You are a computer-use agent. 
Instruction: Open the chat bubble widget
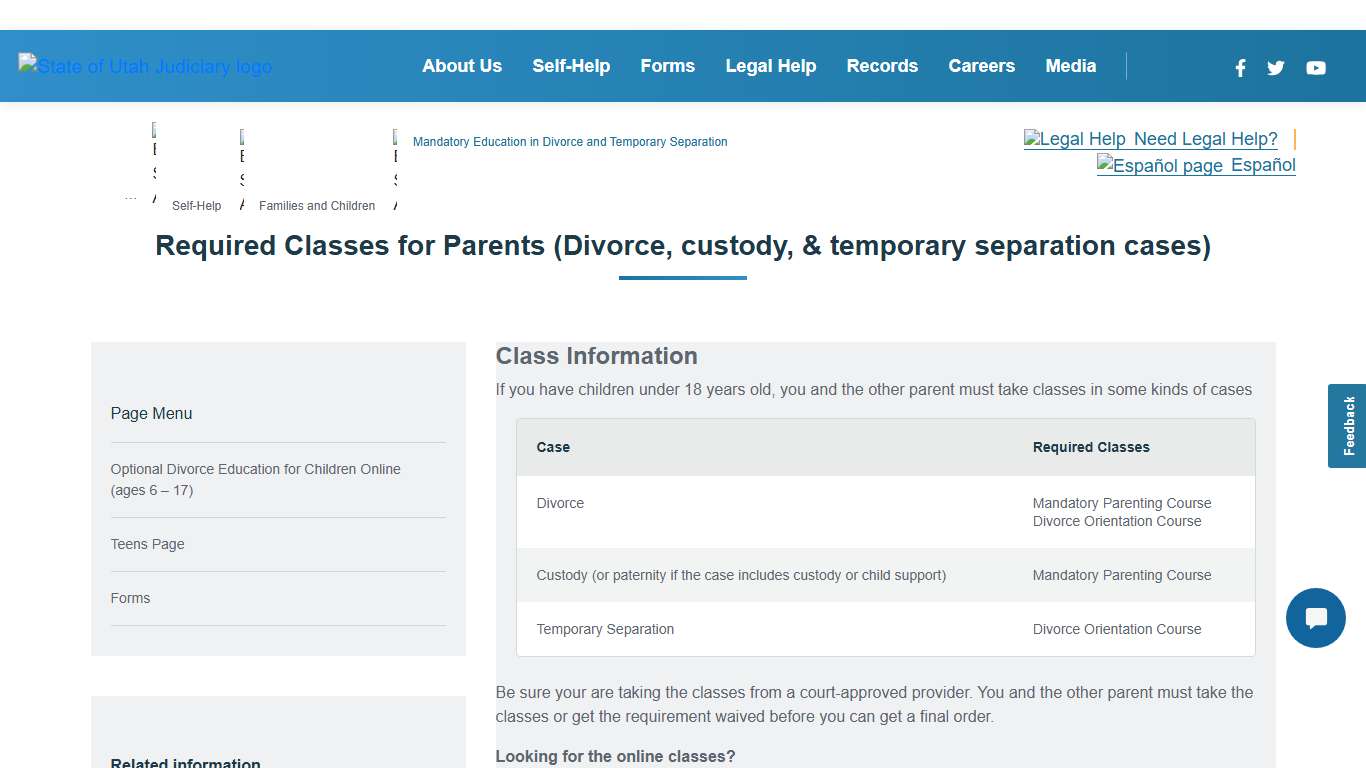(x=1315, y=618)
